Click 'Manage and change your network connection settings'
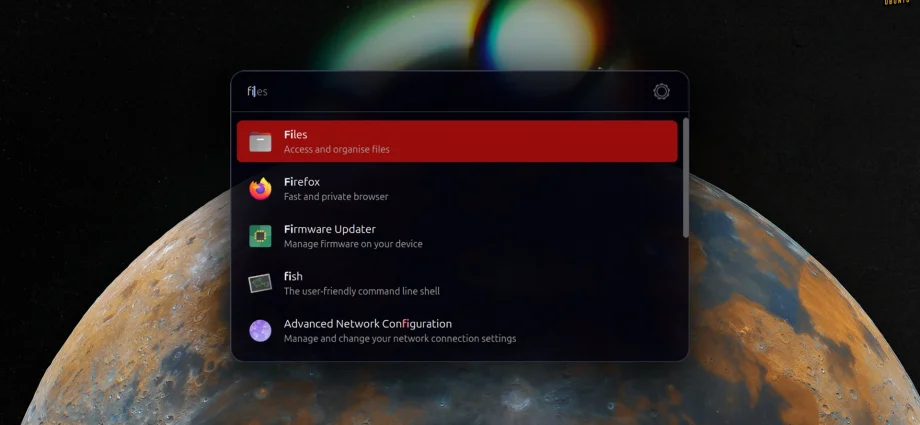 pyautogui.click(x=400, y=339)
